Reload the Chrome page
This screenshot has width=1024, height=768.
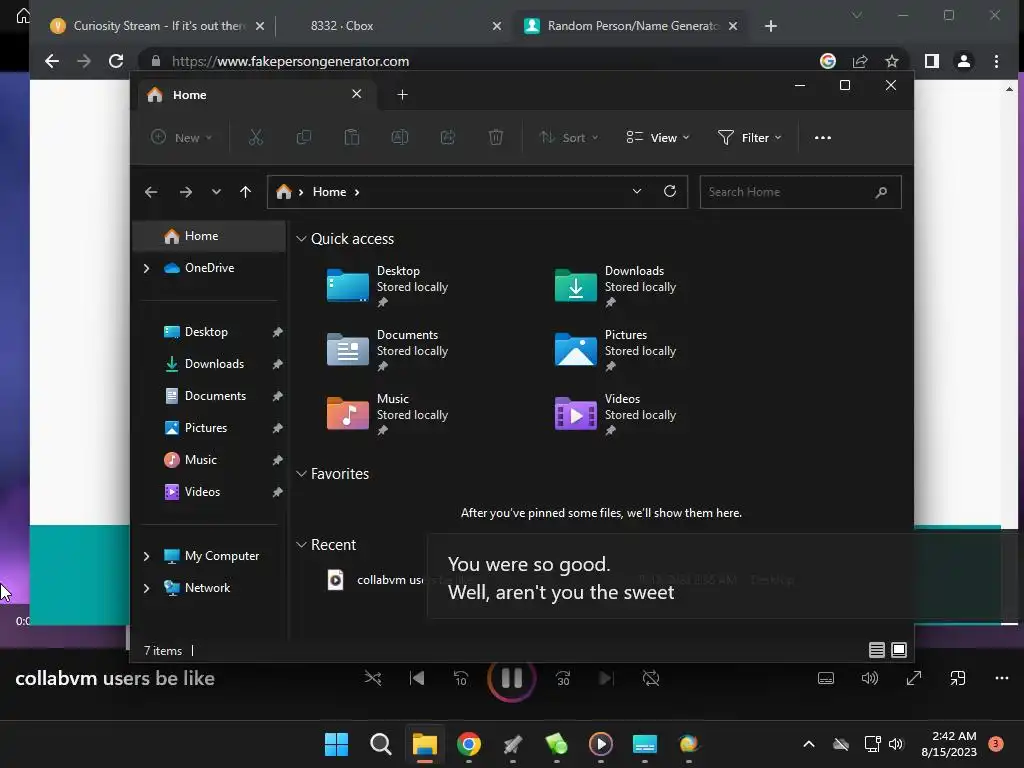tap(116, 61)
